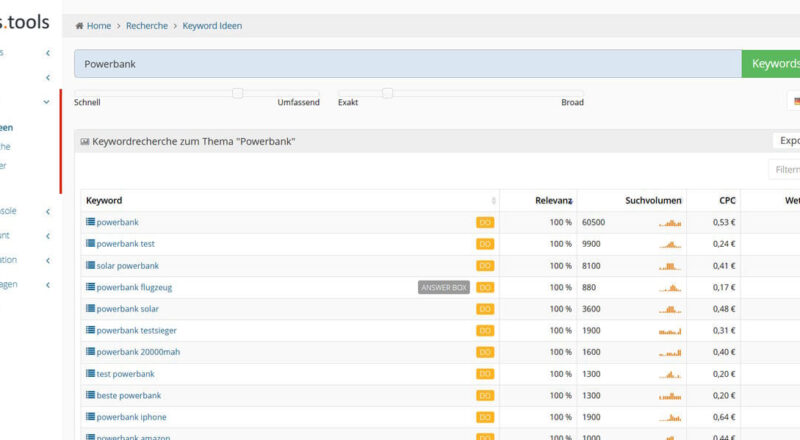800x440 pixels.
Task: Click the list icon beside 'powerbank 20000mah'
Action: tap(90, 351)
